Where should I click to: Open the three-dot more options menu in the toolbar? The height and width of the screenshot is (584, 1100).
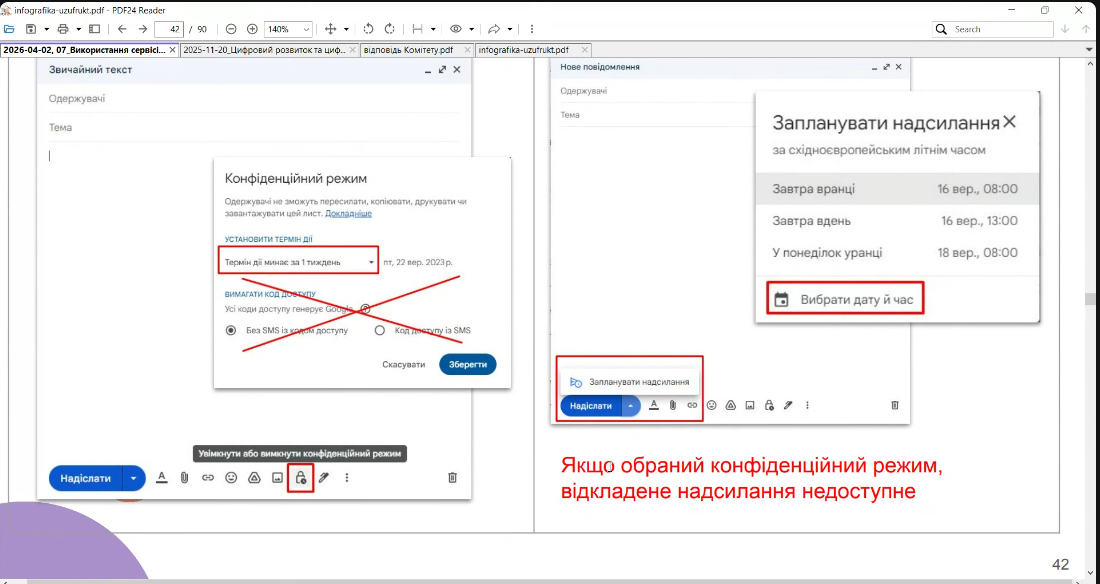pyautogui.click(x=531, y=29)
